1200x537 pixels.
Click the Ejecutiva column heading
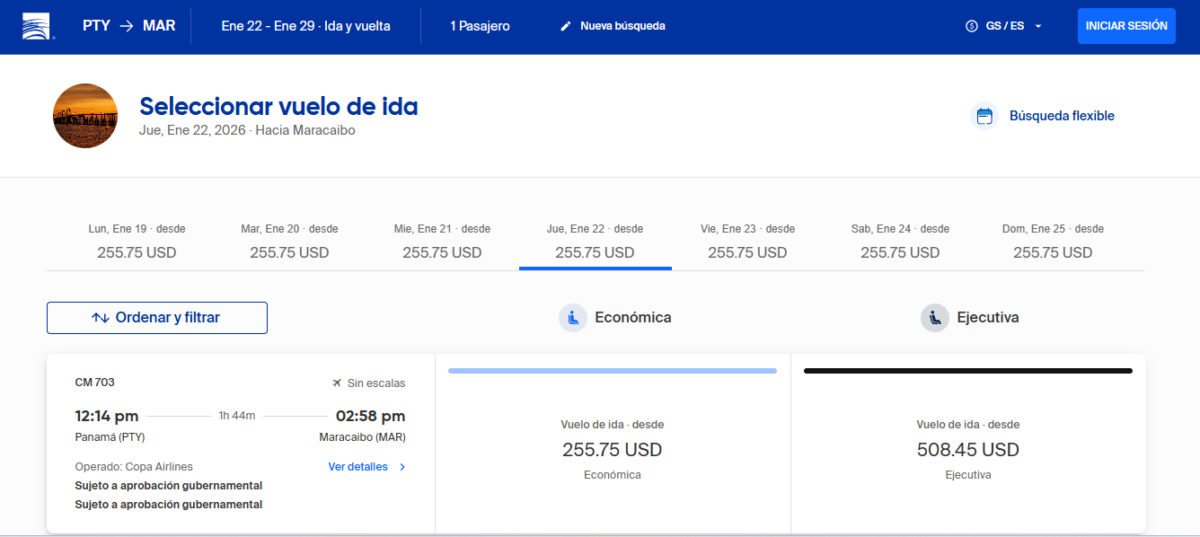point(988,318)
